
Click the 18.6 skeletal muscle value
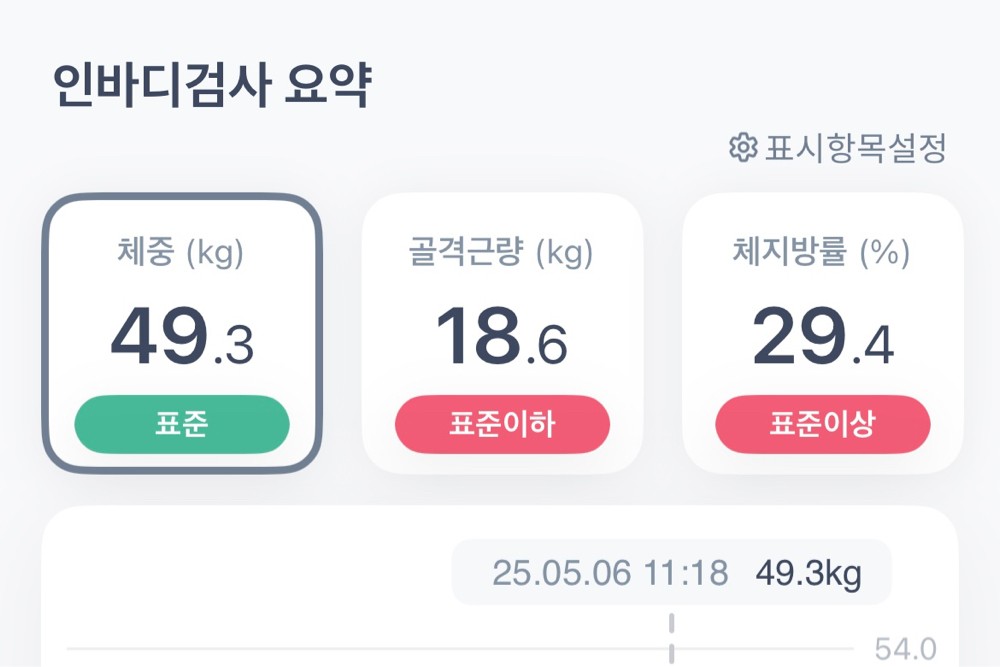click(x=502, y=338)
